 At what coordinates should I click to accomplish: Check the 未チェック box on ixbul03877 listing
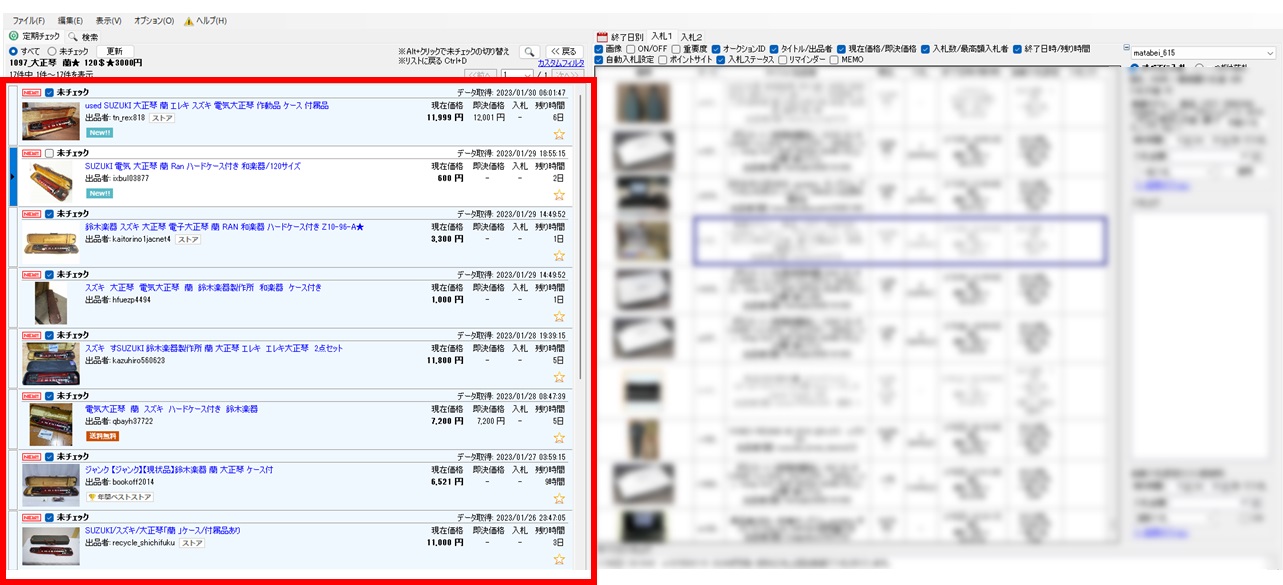49,153
